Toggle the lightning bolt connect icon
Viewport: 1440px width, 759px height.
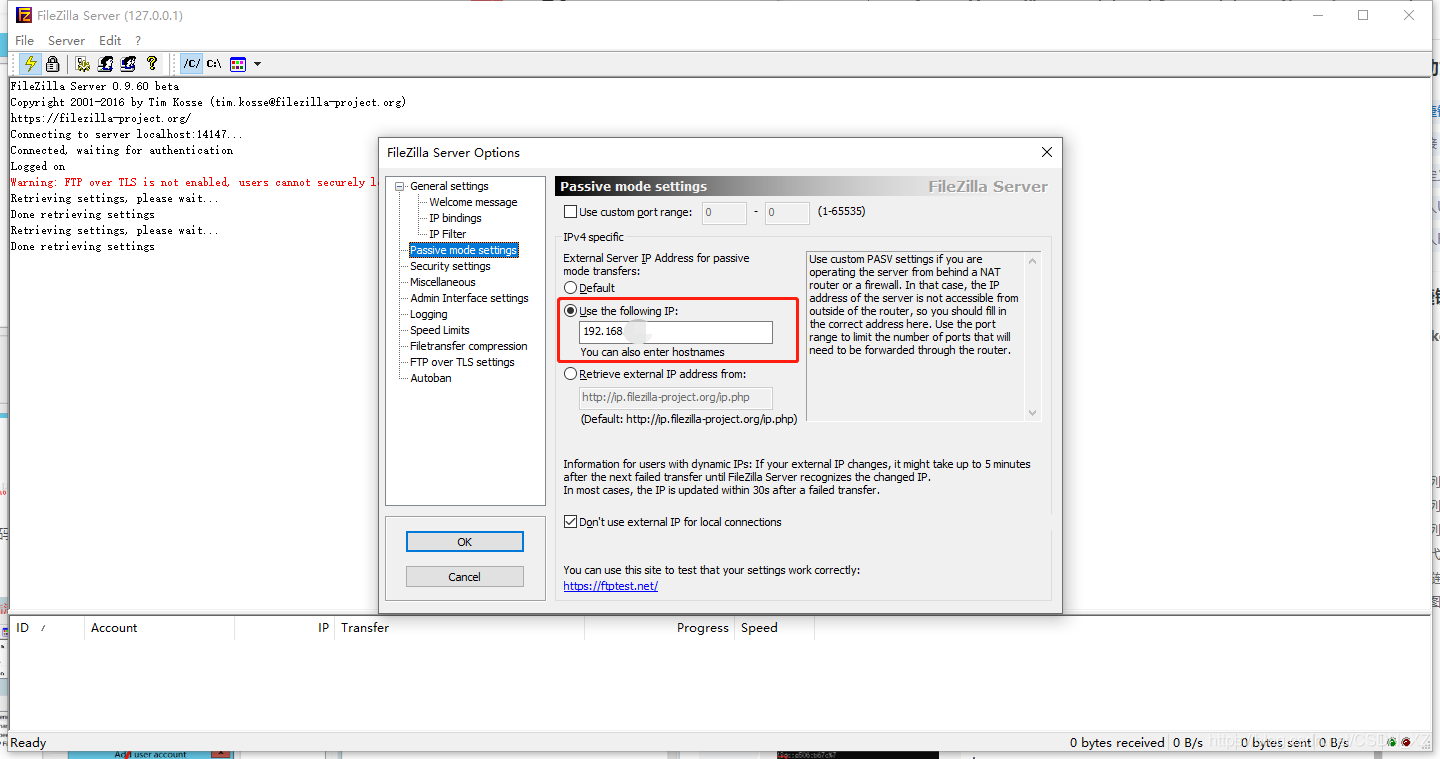[31, 64]
